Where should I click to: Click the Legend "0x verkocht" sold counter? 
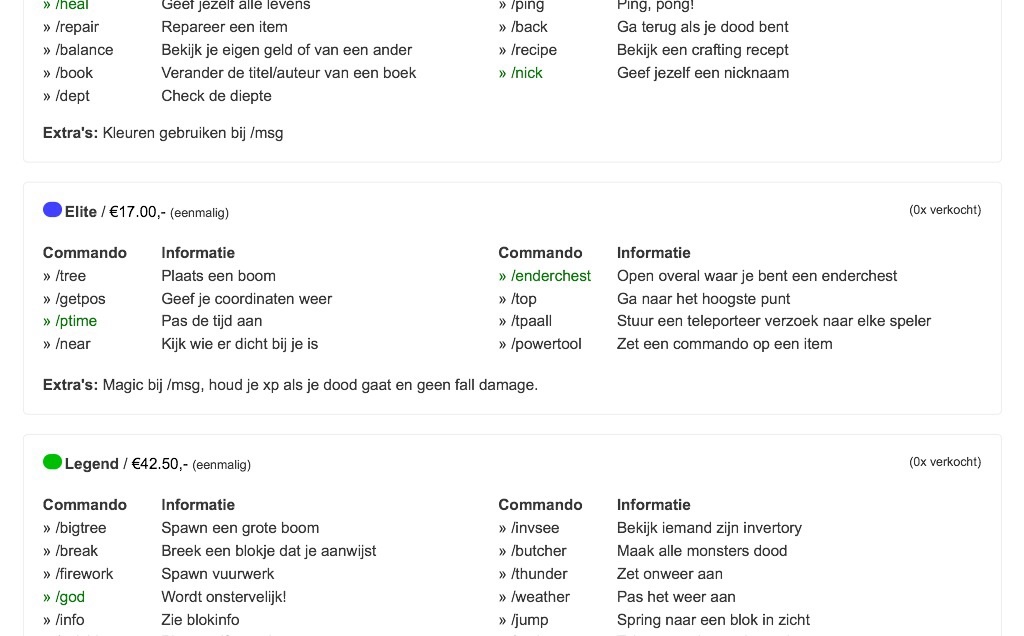(x=944, y=462)
